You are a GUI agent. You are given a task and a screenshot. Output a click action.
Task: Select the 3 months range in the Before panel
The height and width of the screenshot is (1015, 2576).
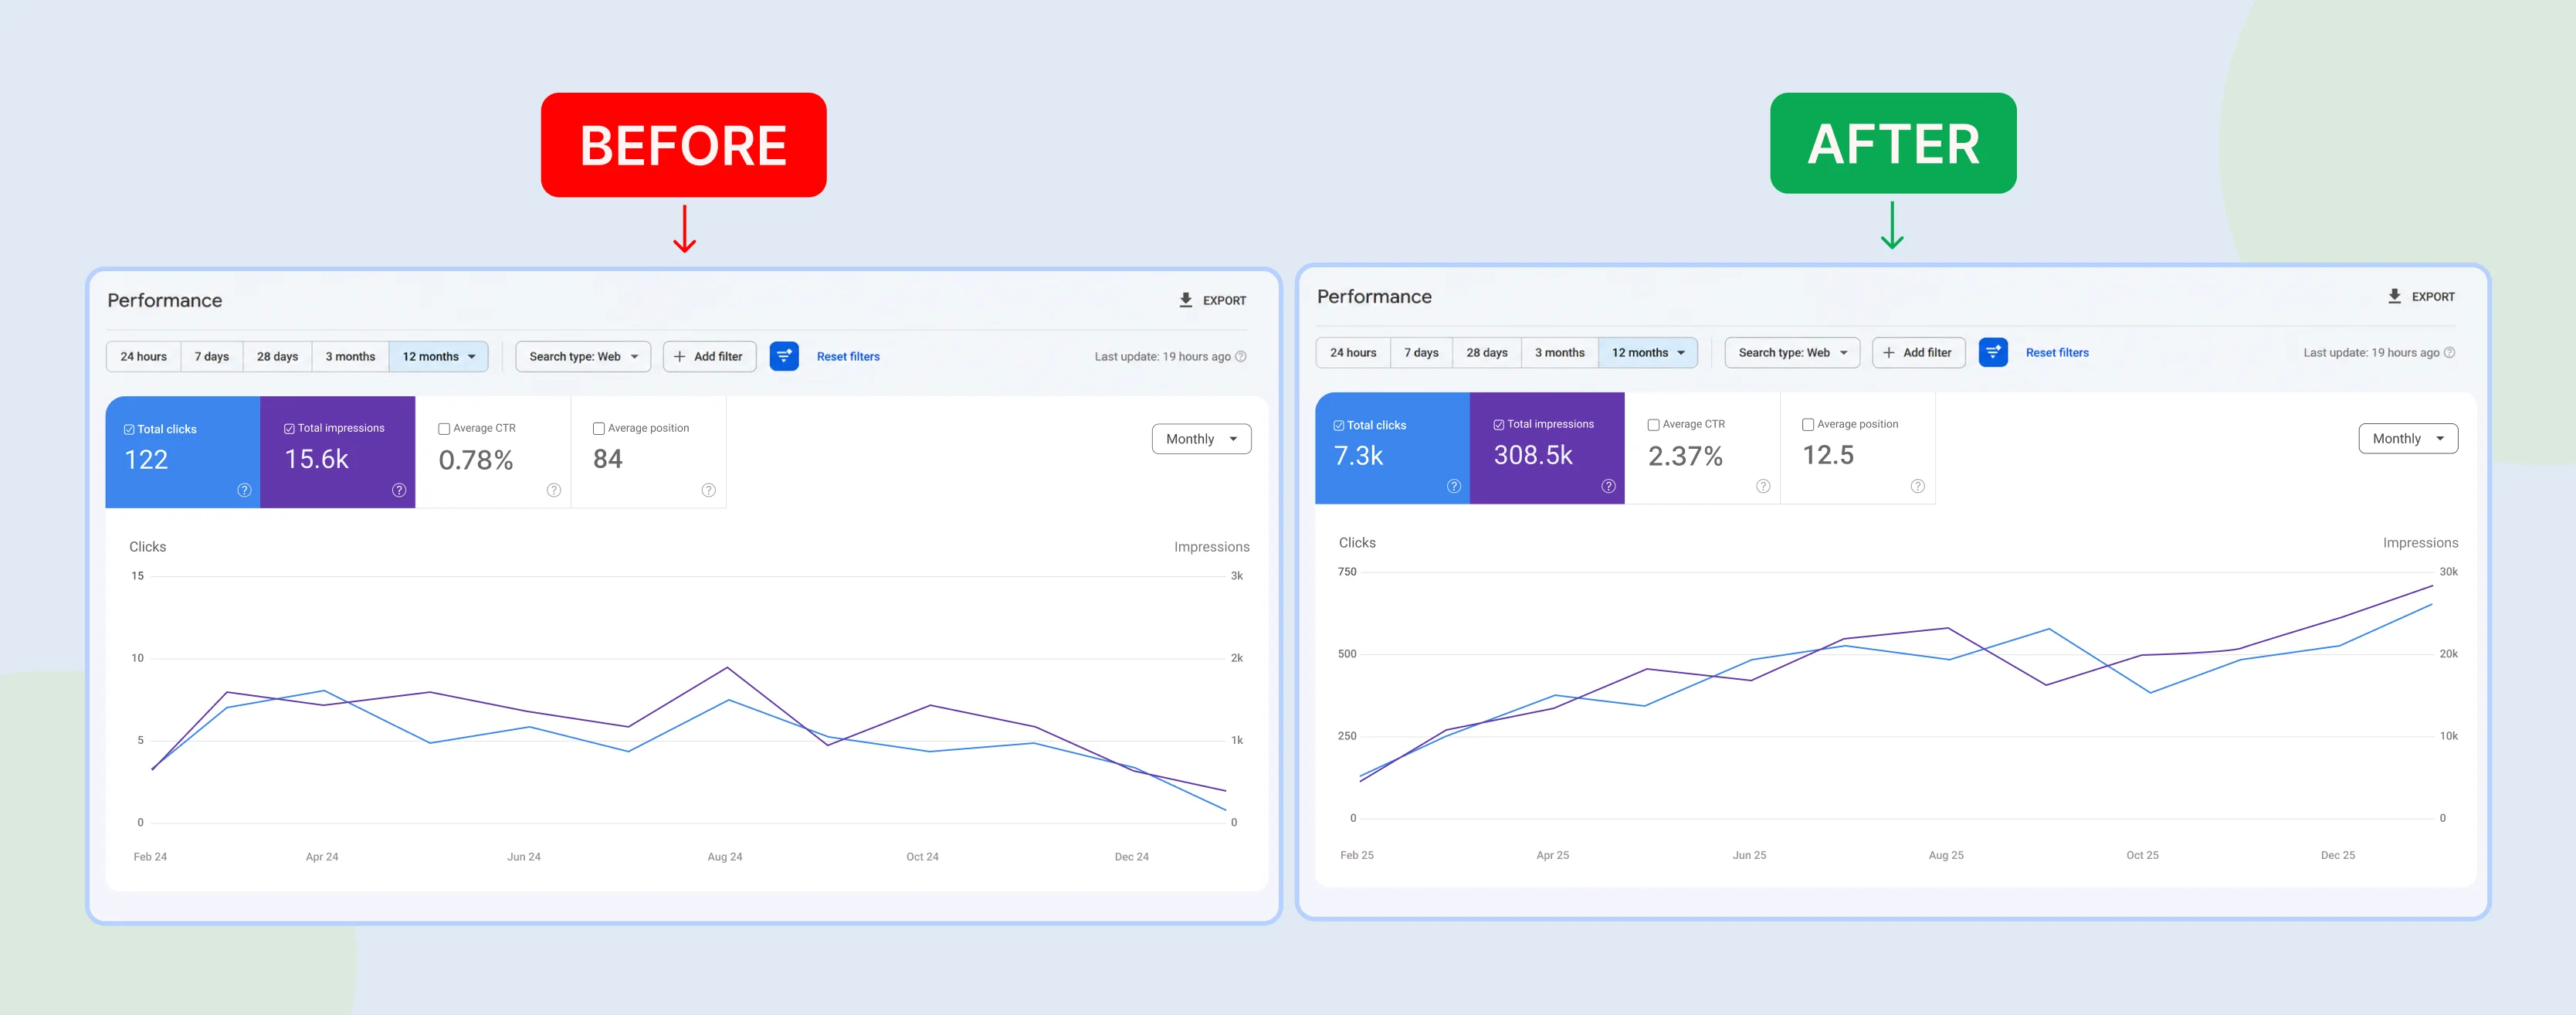tap(350, 356)
